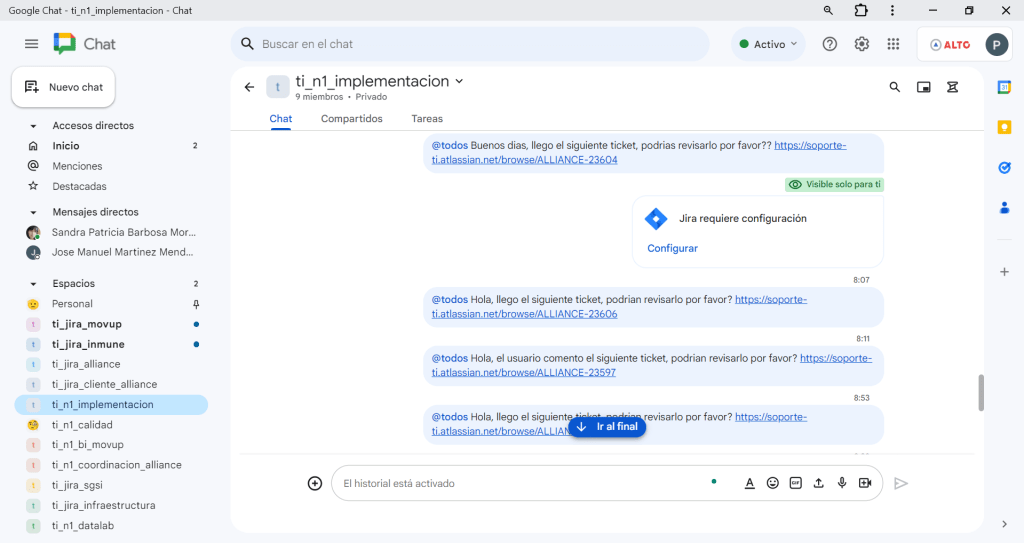Screen dimensions: 1024x543
Task: Toggle the main menu hamburger button
Action: click(32, 44)
